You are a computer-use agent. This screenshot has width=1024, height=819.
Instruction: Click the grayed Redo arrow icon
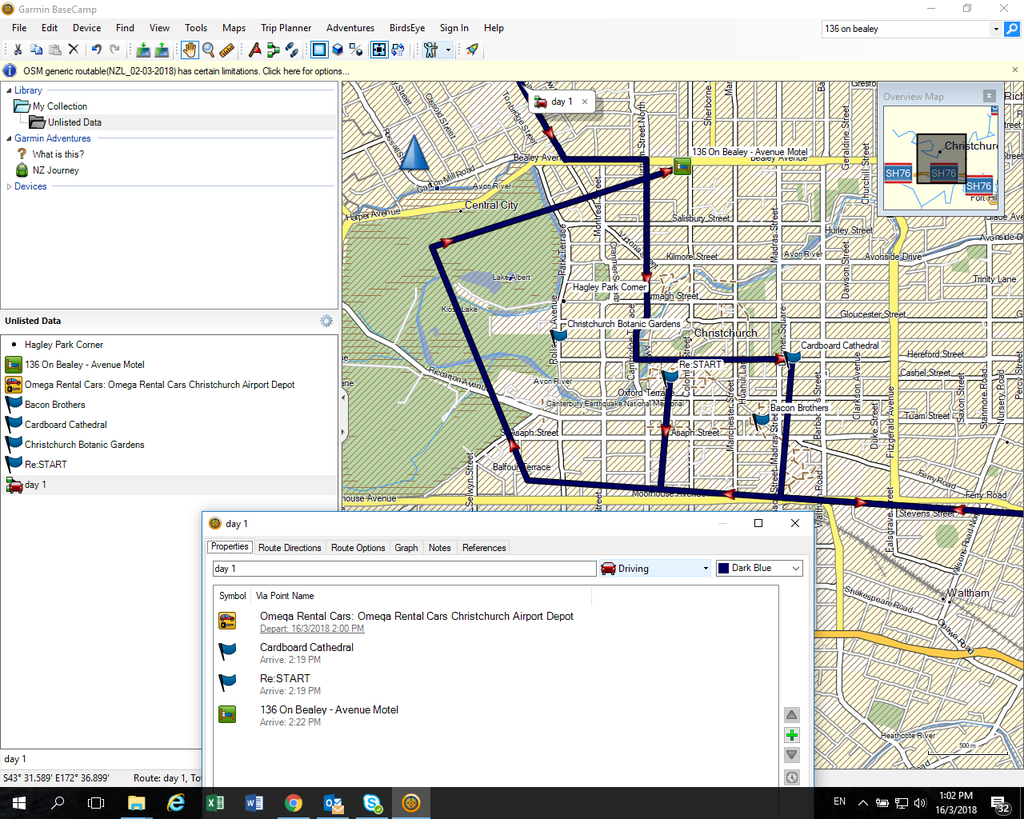pyautogui.click(x=115, y=50)
